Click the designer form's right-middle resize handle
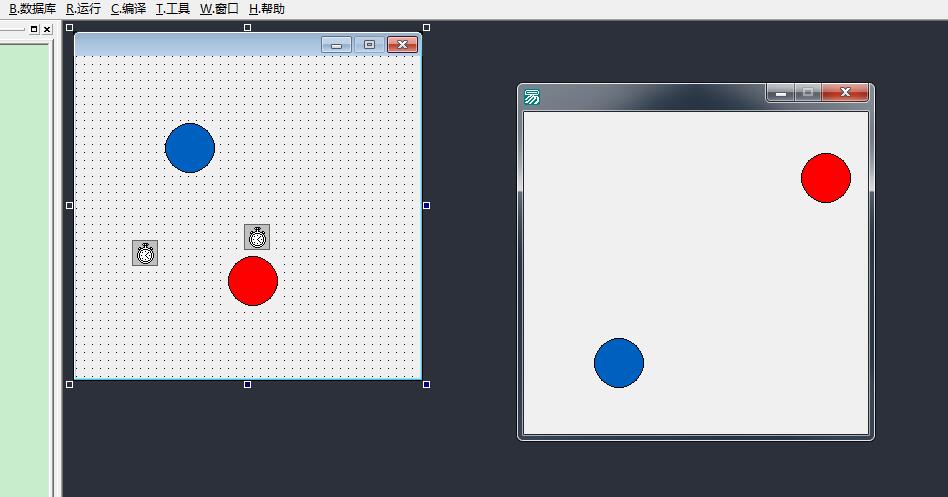The height and width of the screenshot is (497, 948). [426, 206]
